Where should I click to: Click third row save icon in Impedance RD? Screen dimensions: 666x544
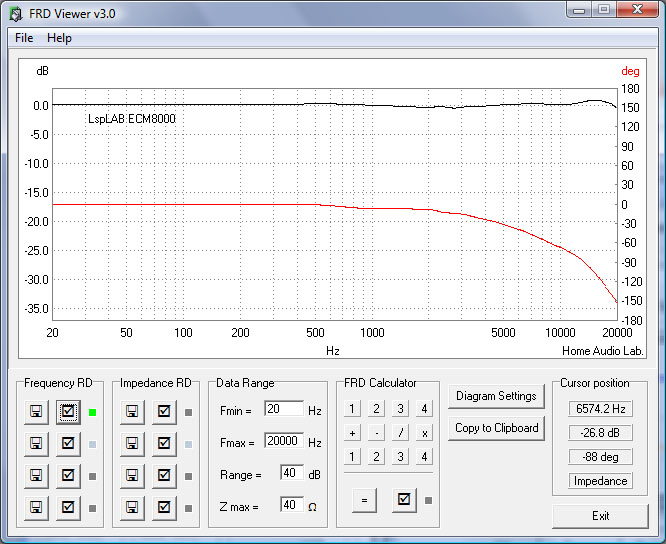point(132,475)
